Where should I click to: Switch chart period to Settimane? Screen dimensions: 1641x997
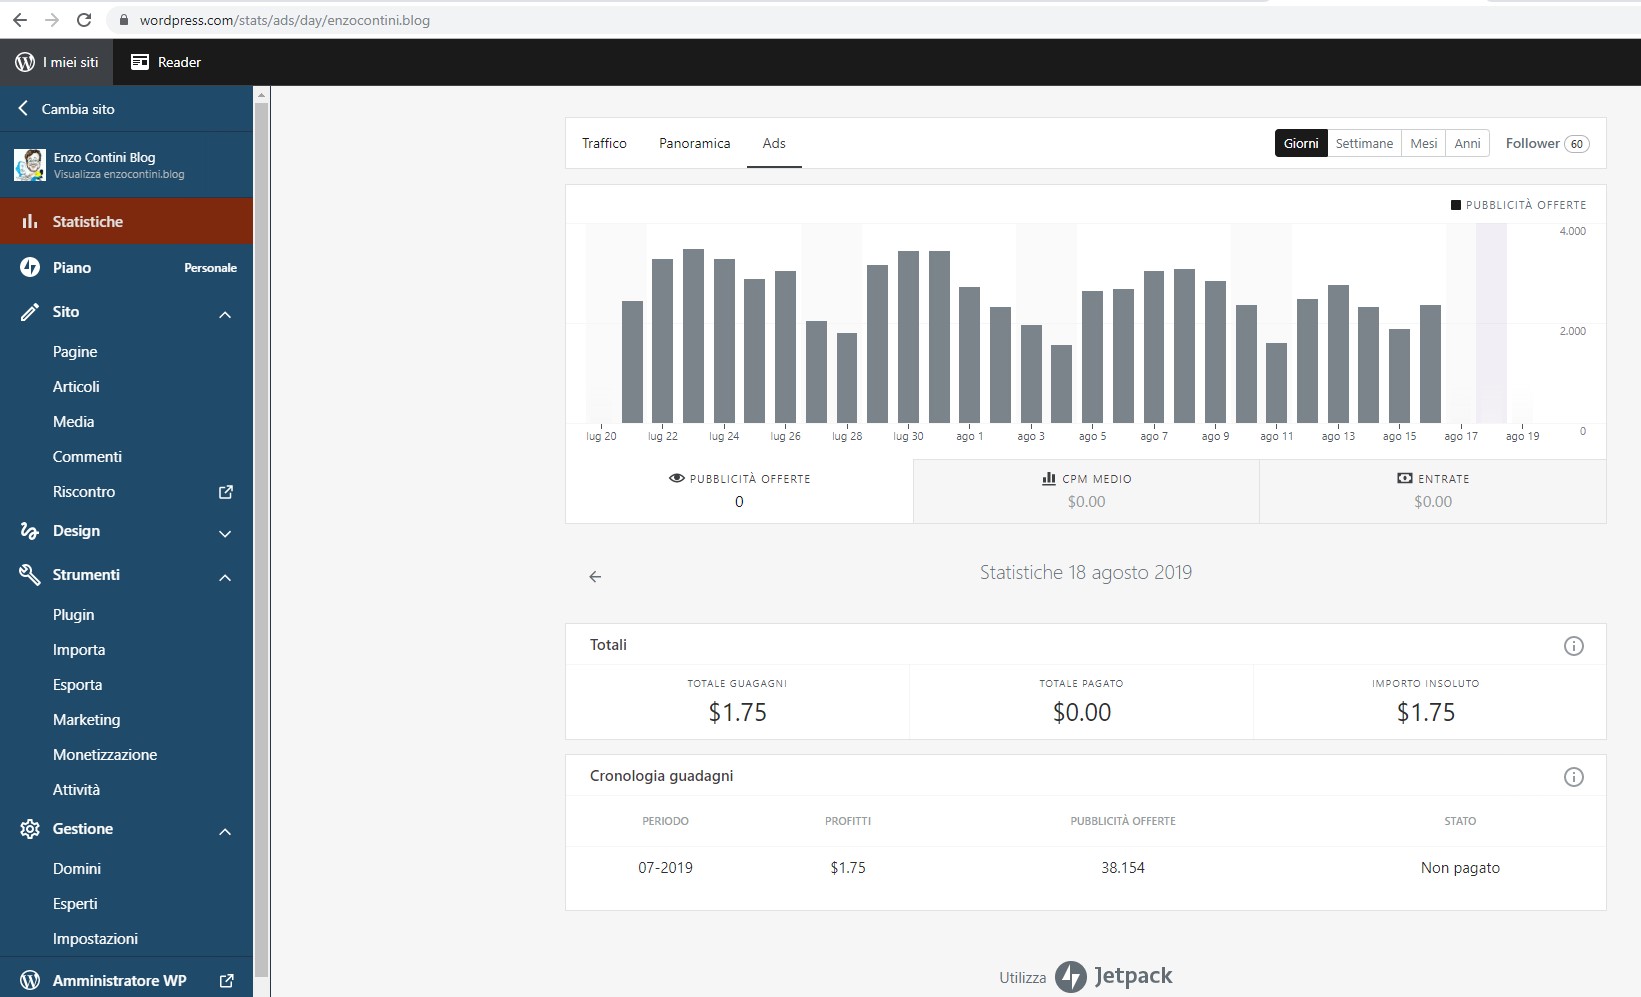(x=1364, y=143)
